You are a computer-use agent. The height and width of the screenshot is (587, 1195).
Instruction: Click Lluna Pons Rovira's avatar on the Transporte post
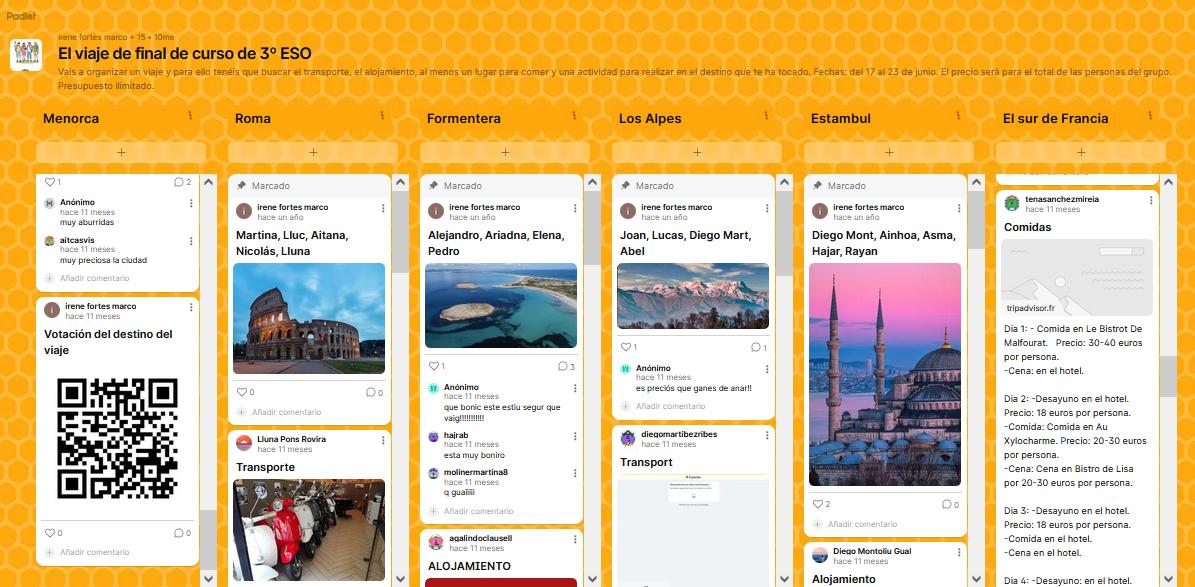[245, 441]
